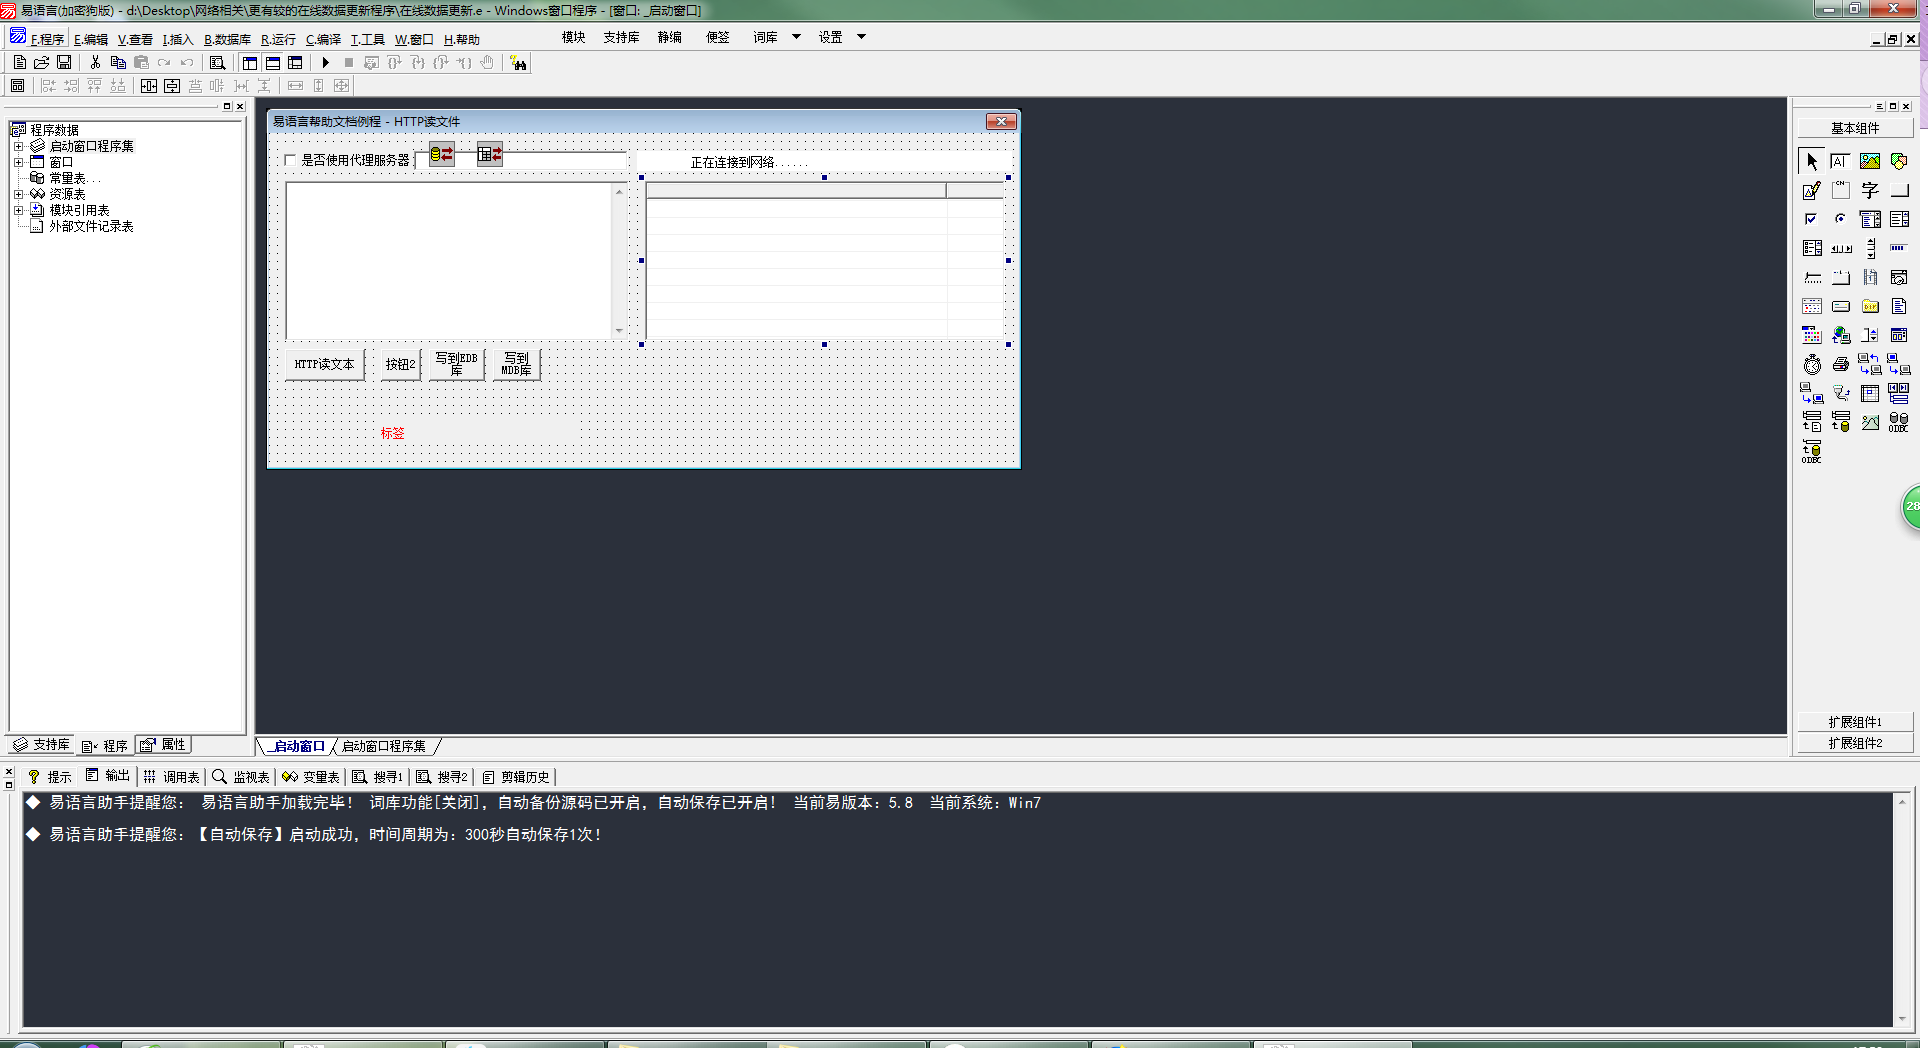Click the 静编 toolbar button

669,37
